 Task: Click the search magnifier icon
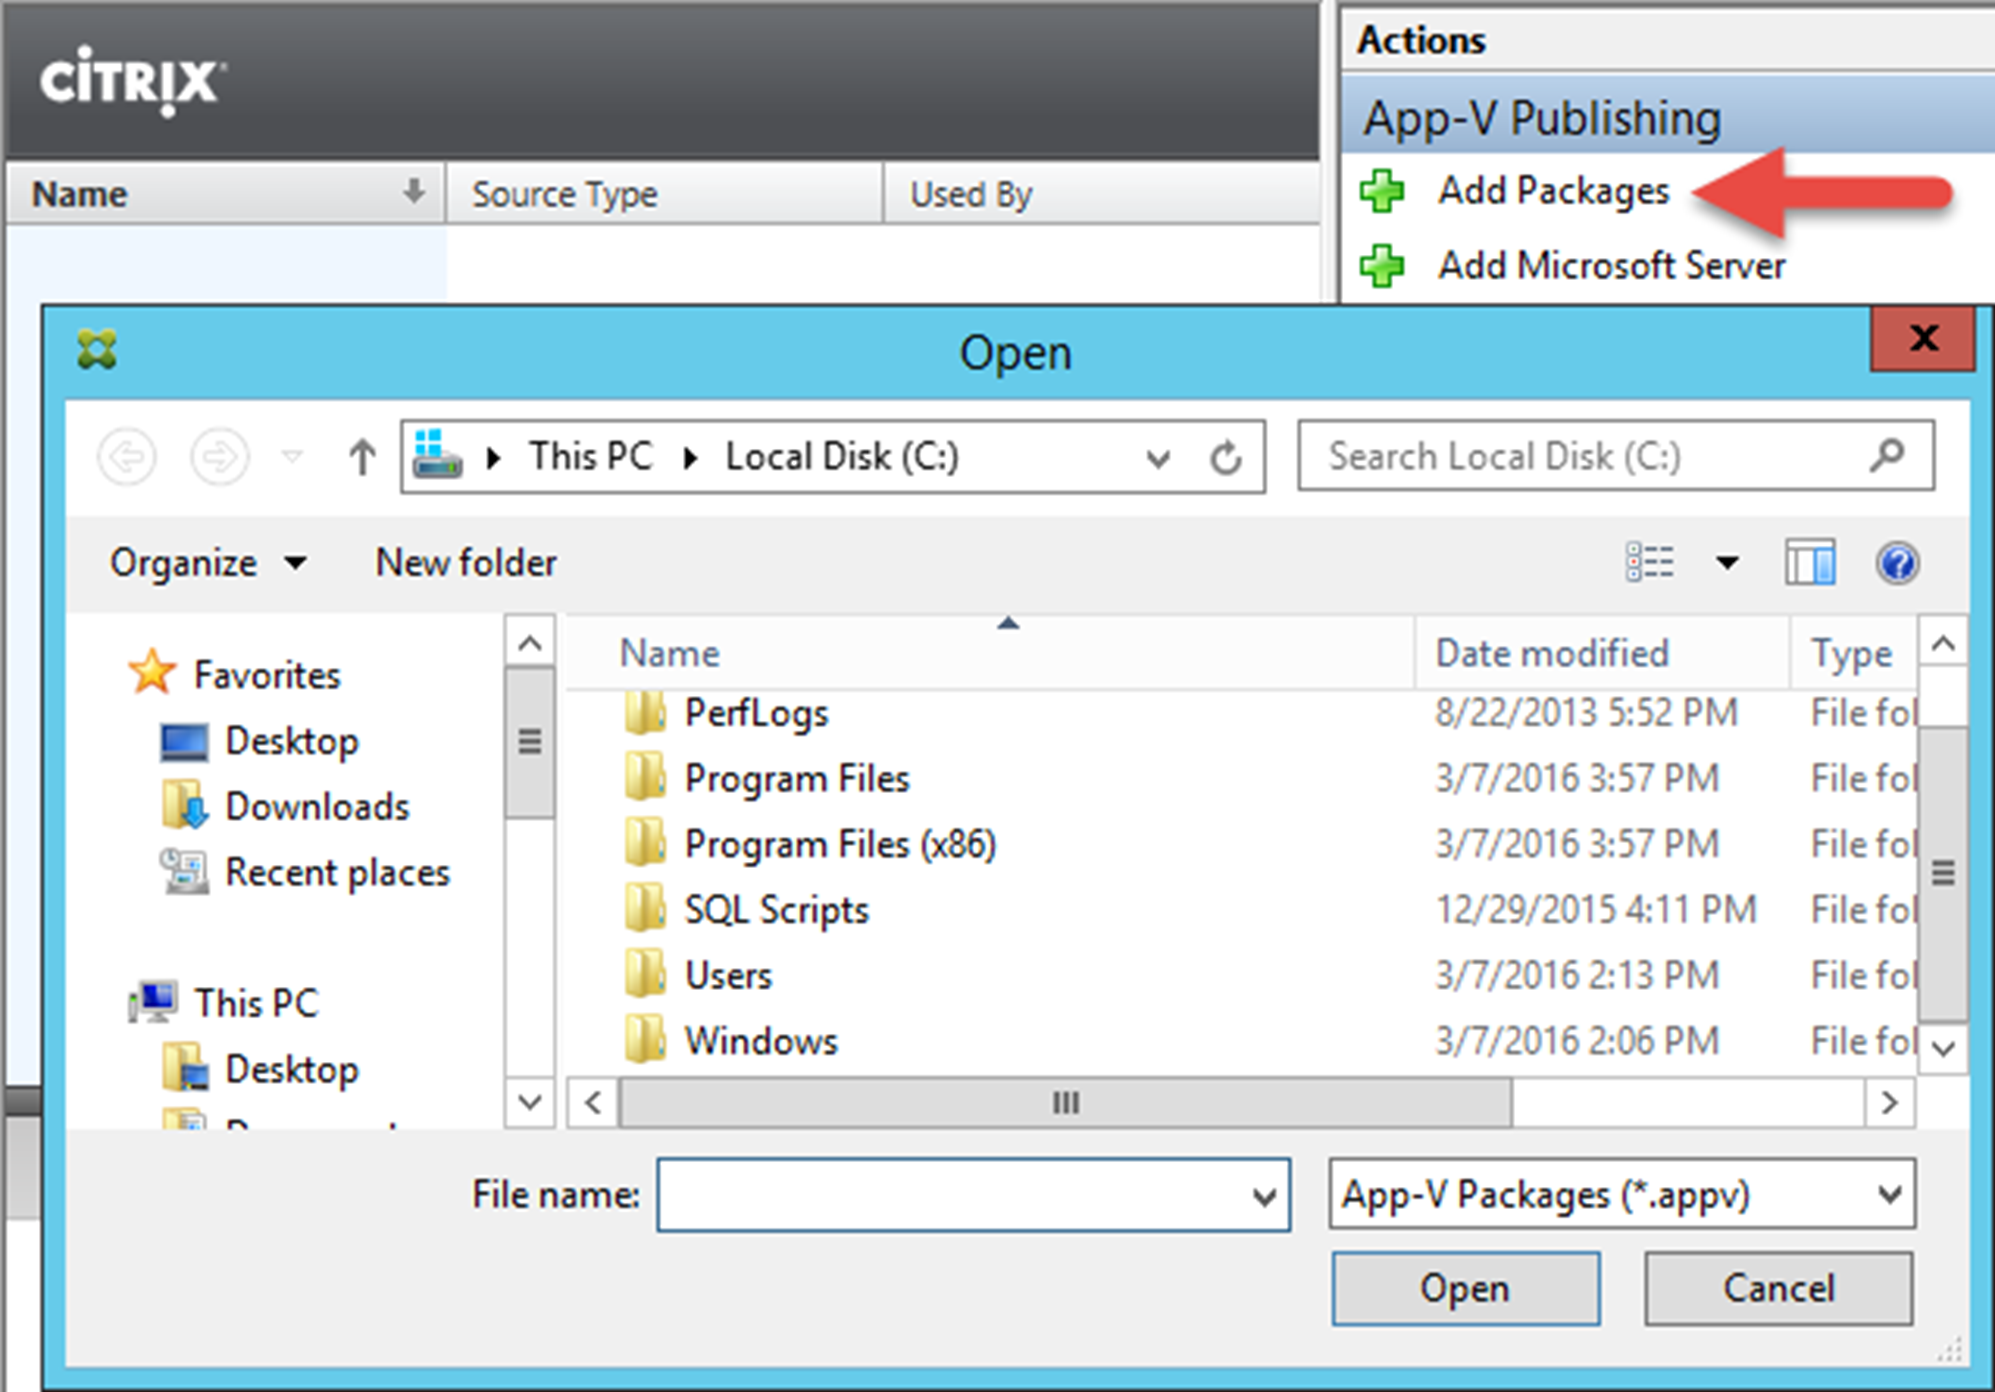tap(1886, 456)
